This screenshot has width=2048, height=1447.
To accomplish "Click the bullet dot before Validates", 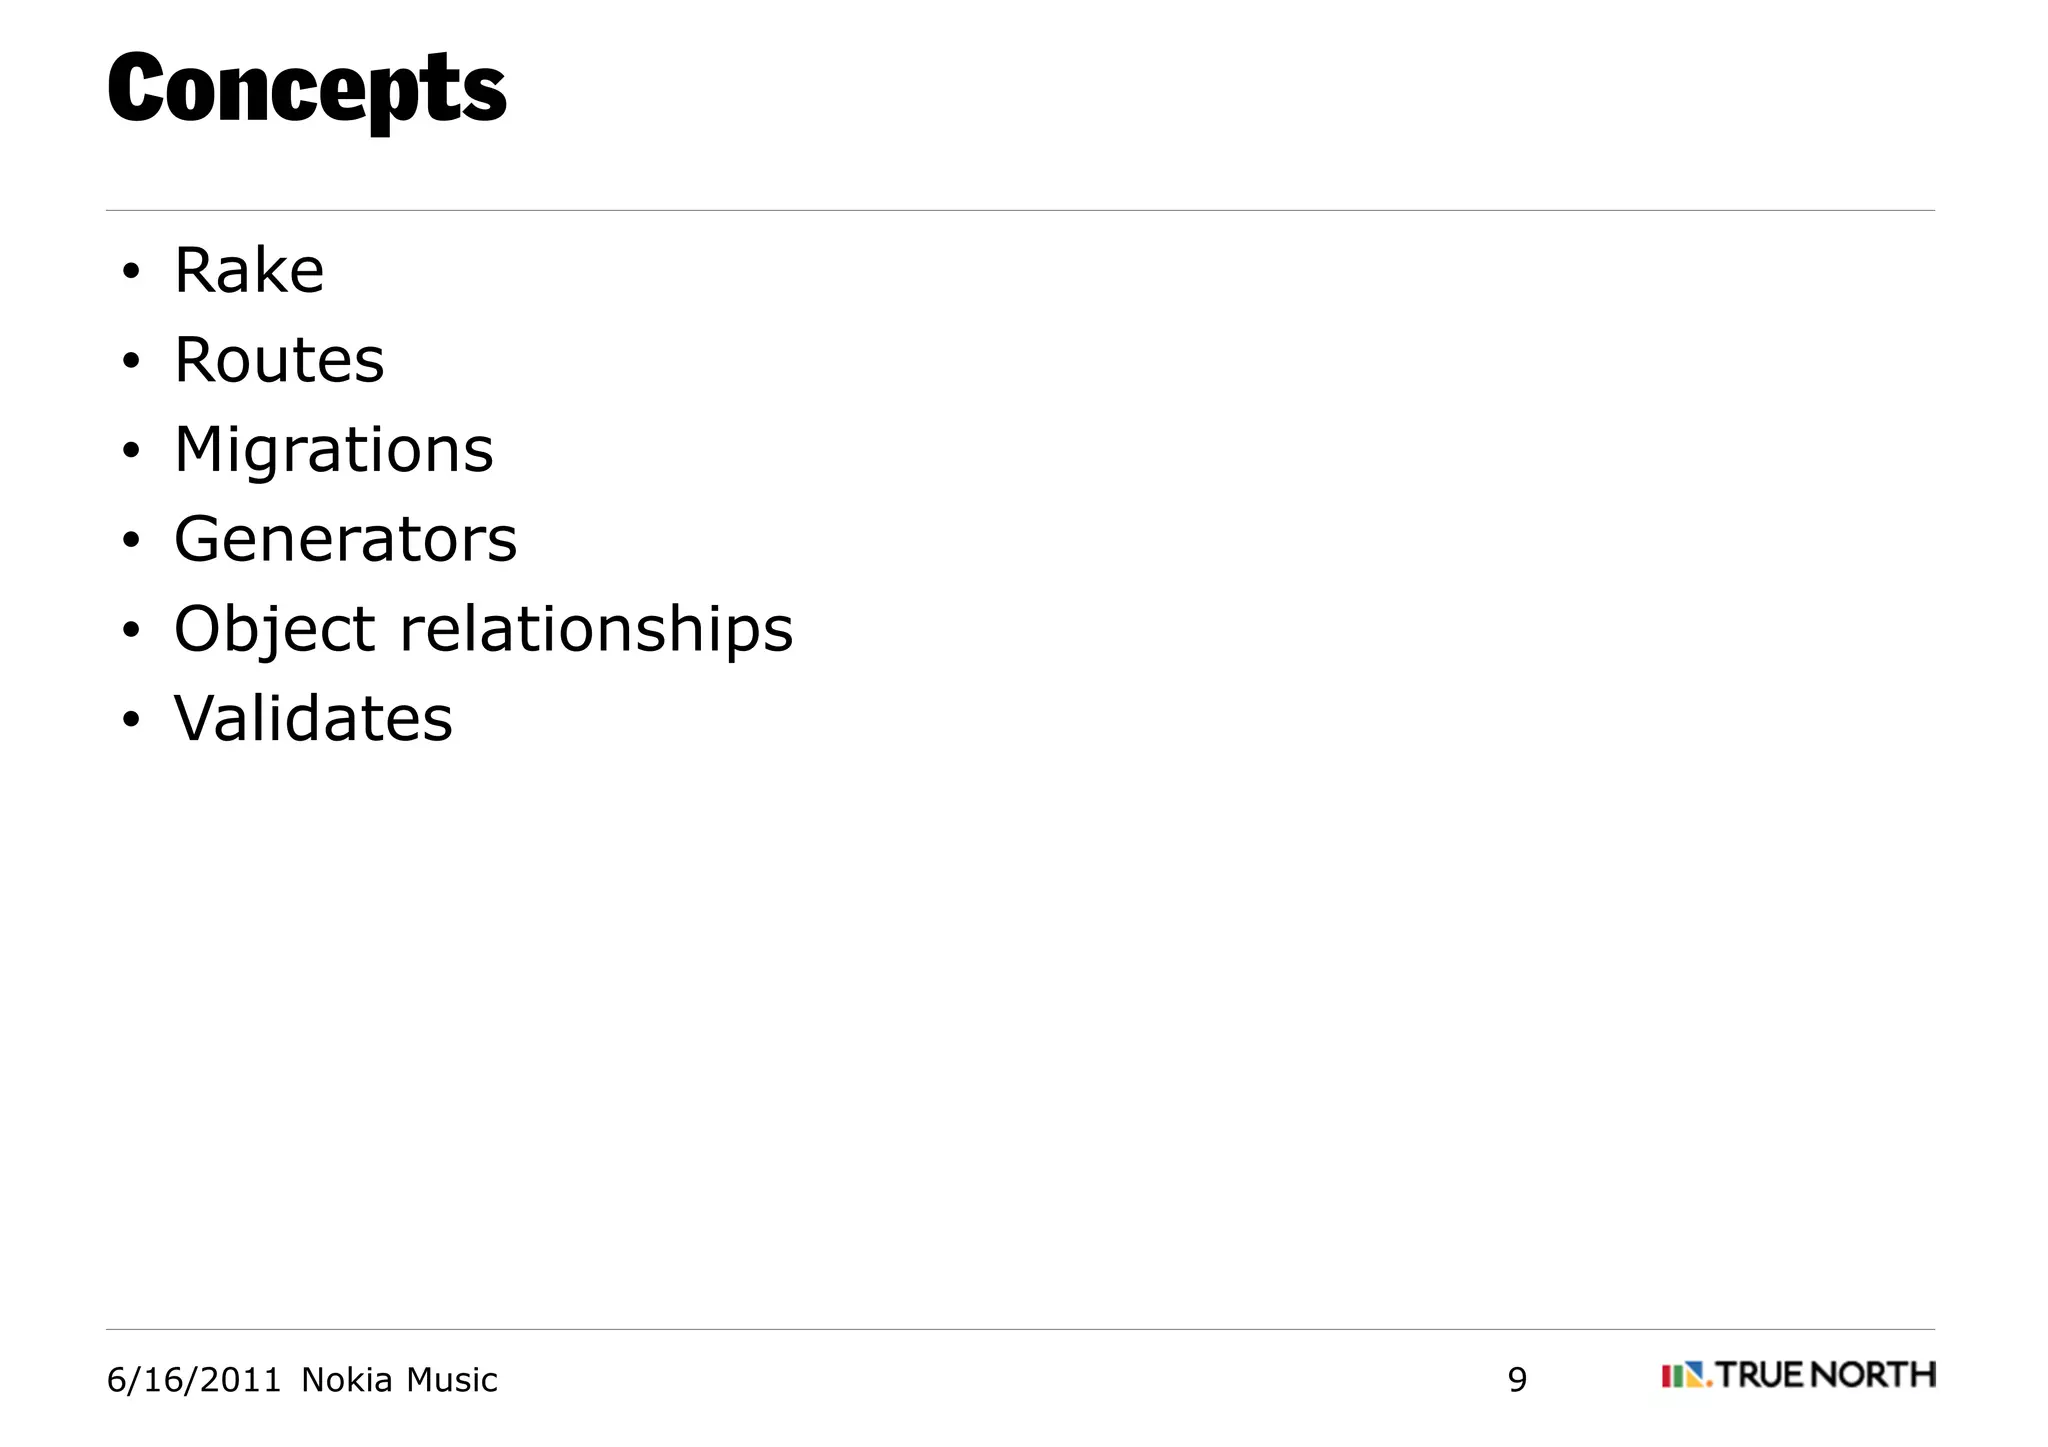I will (x=130, y=722).
